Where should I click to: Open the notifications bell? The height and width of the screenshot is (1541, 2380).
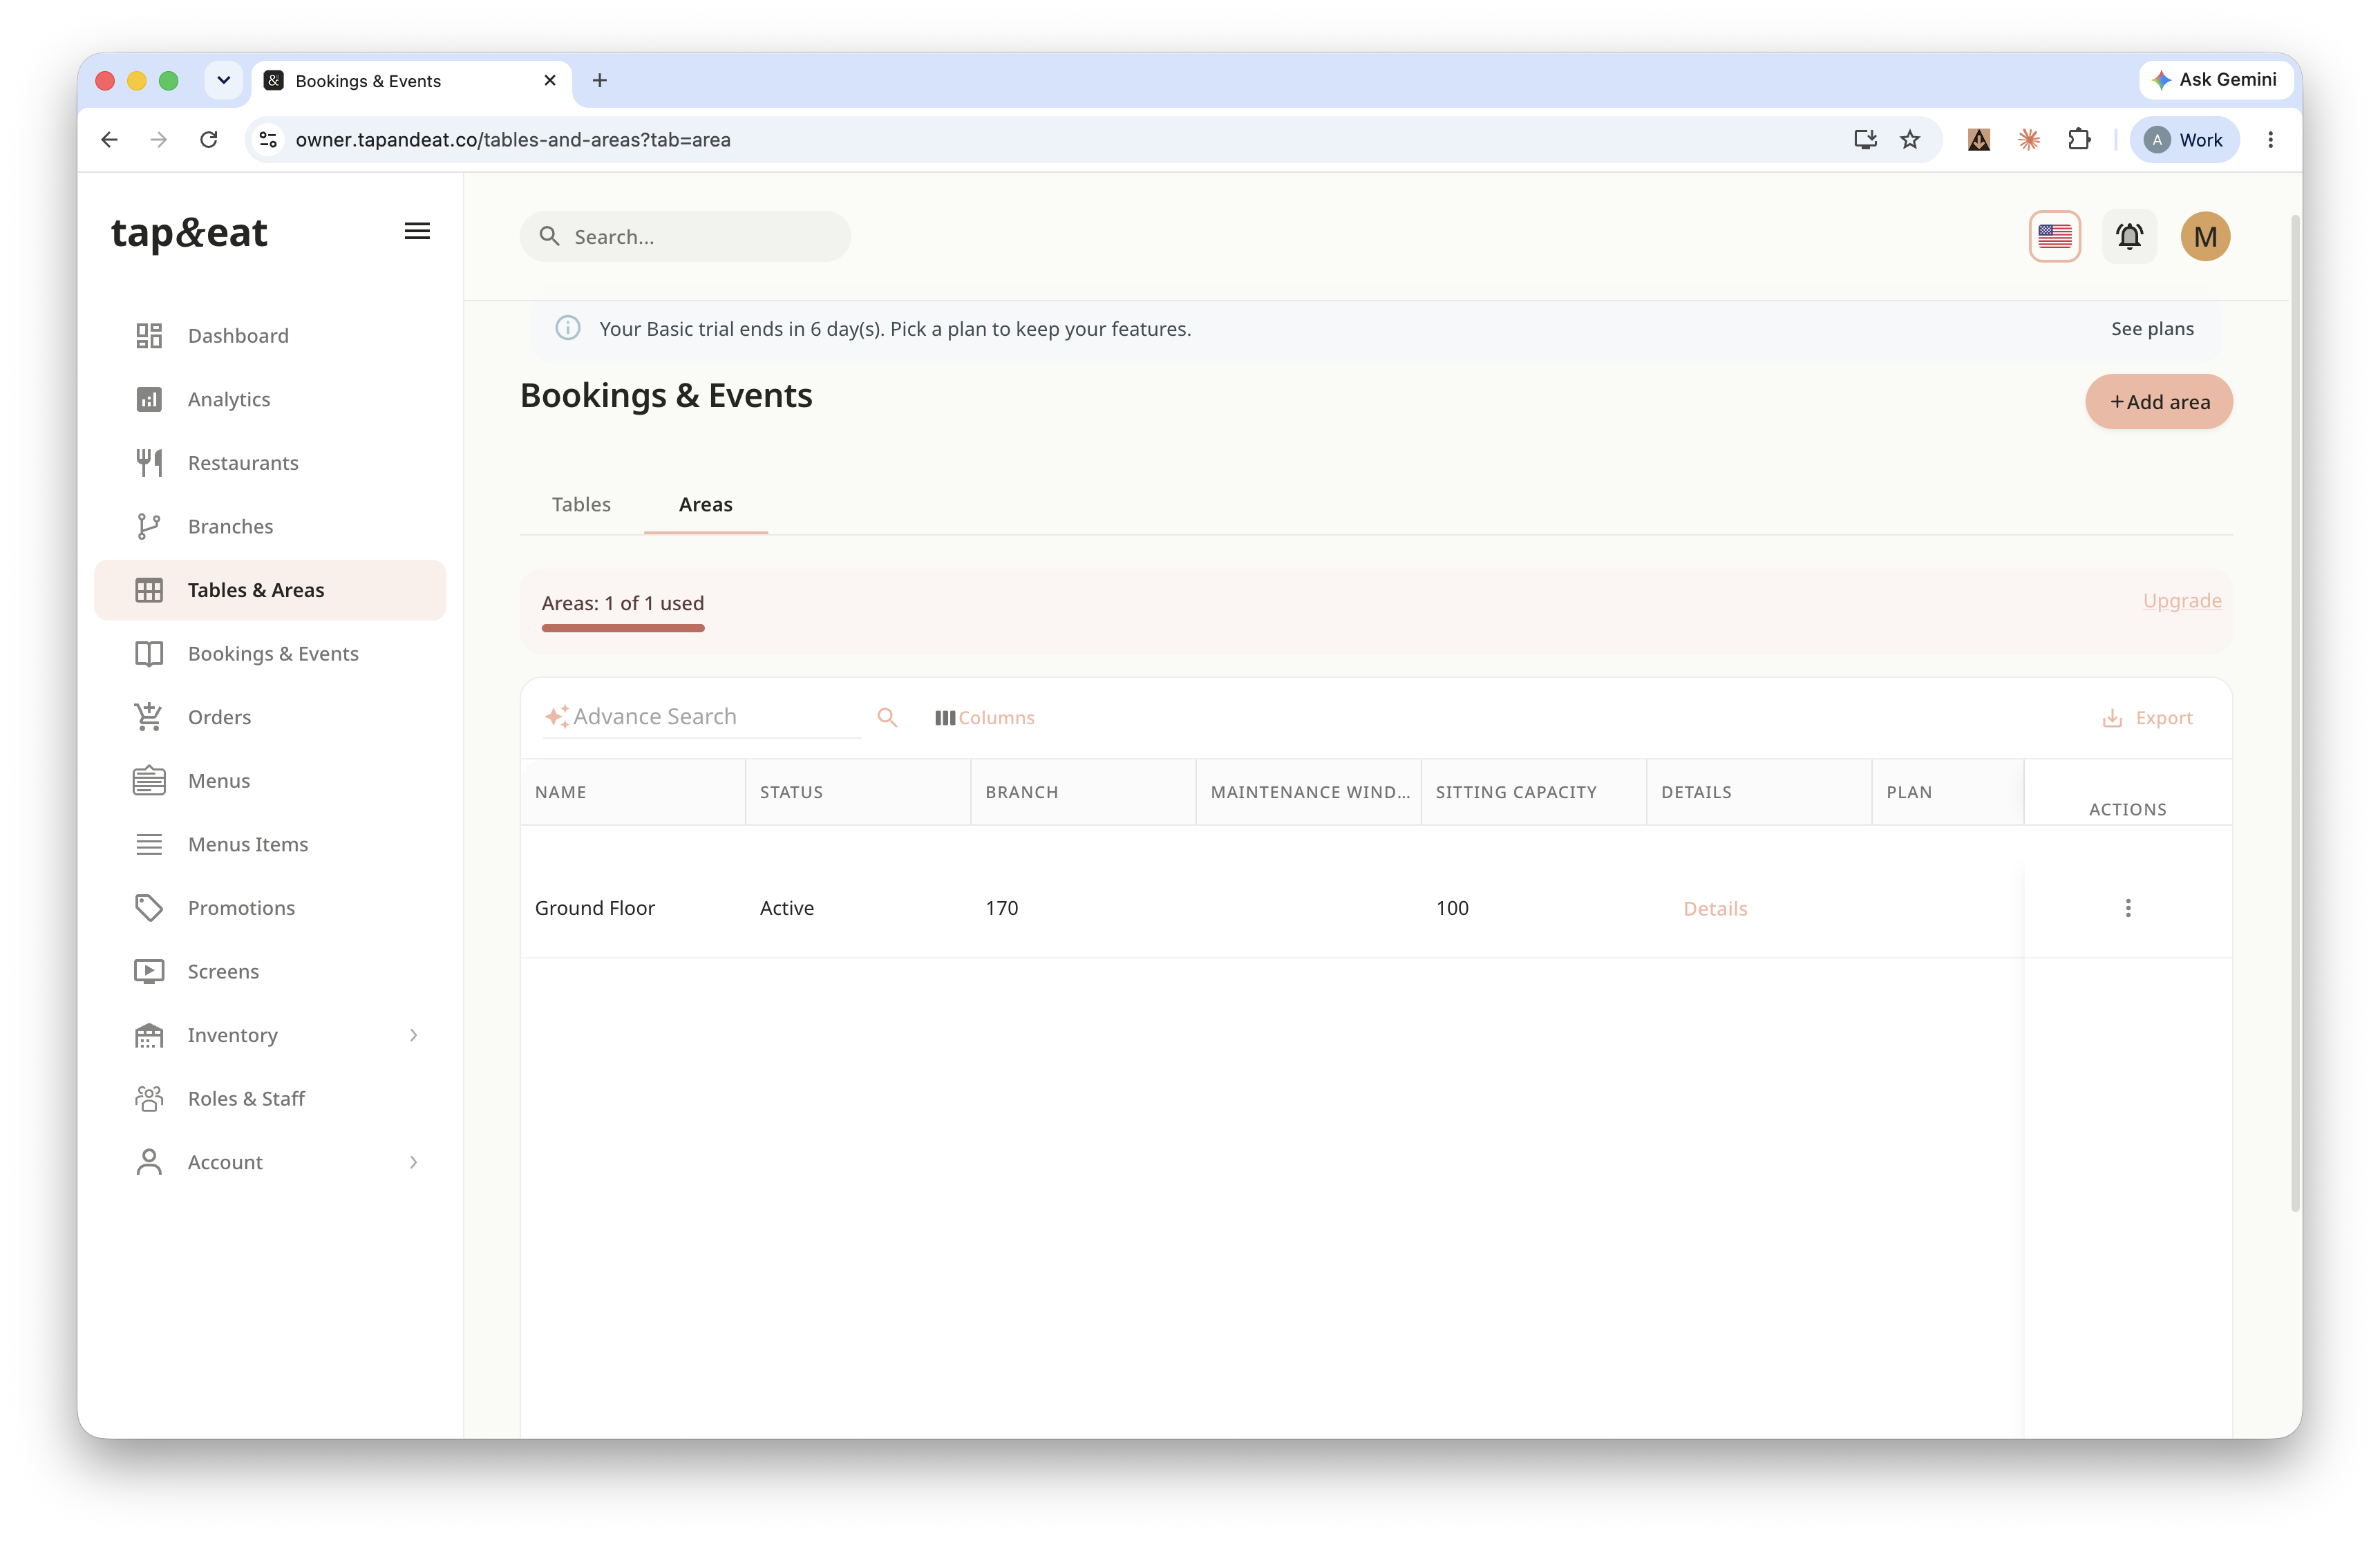(2129, 237)
